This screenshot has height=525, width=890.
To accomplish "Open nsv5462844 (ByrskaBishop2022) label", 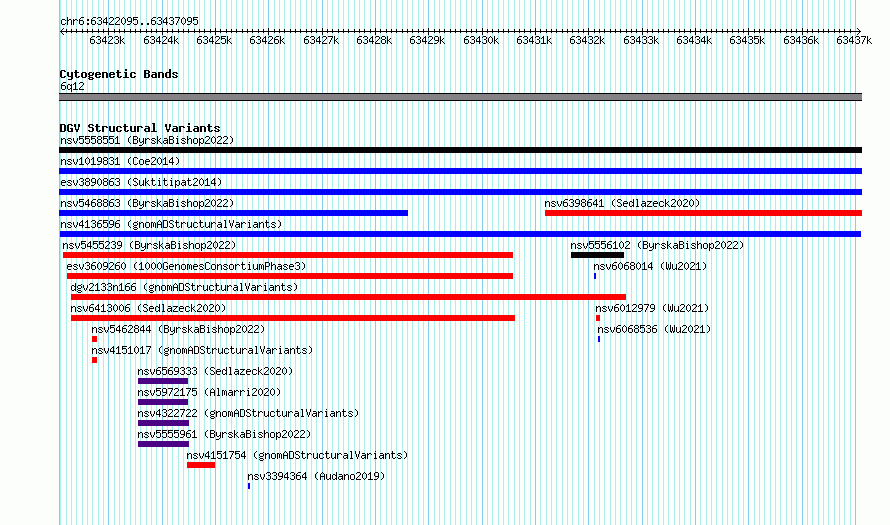I will pyautogui.click(x=178, y=329).
